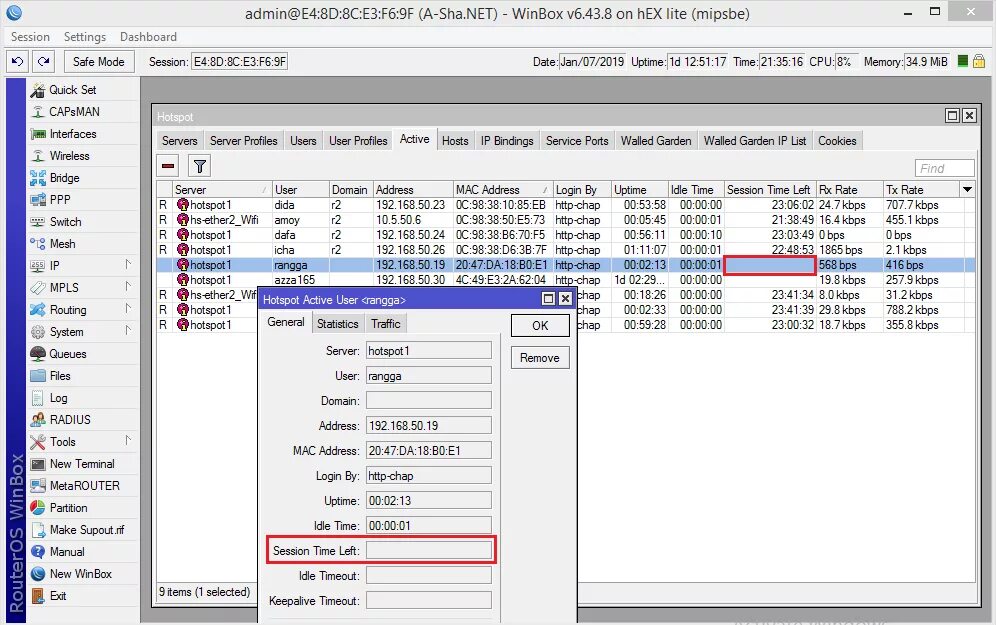Toggle Safe Mode
The height and width of the screenshot is (625, 996).
point(98,62)
